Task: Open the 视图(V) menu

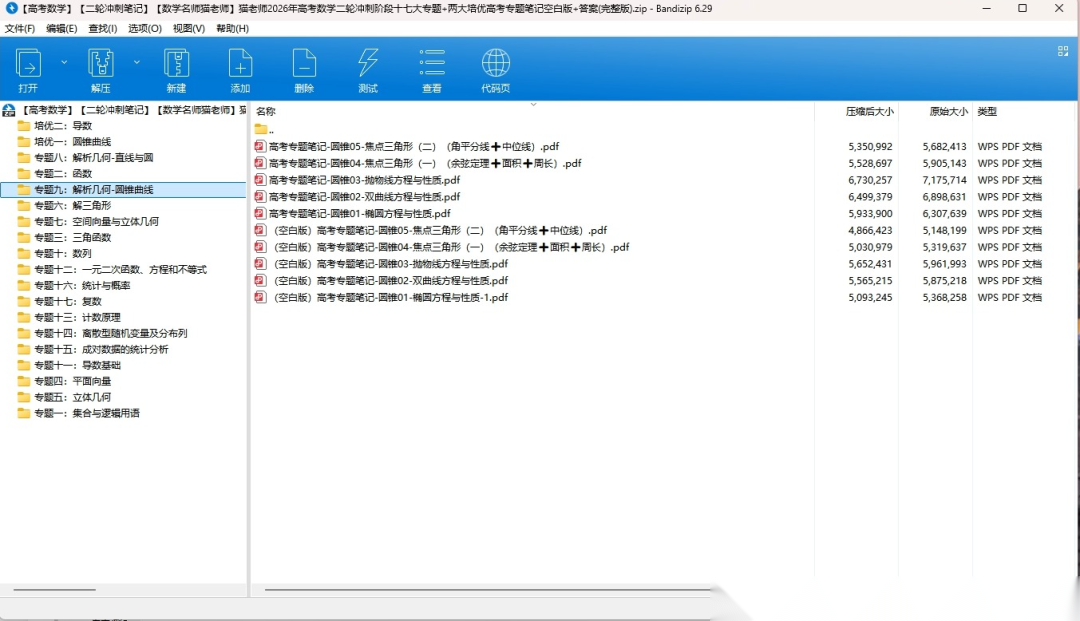Action: pyautogui.click(x=188, y=28)
